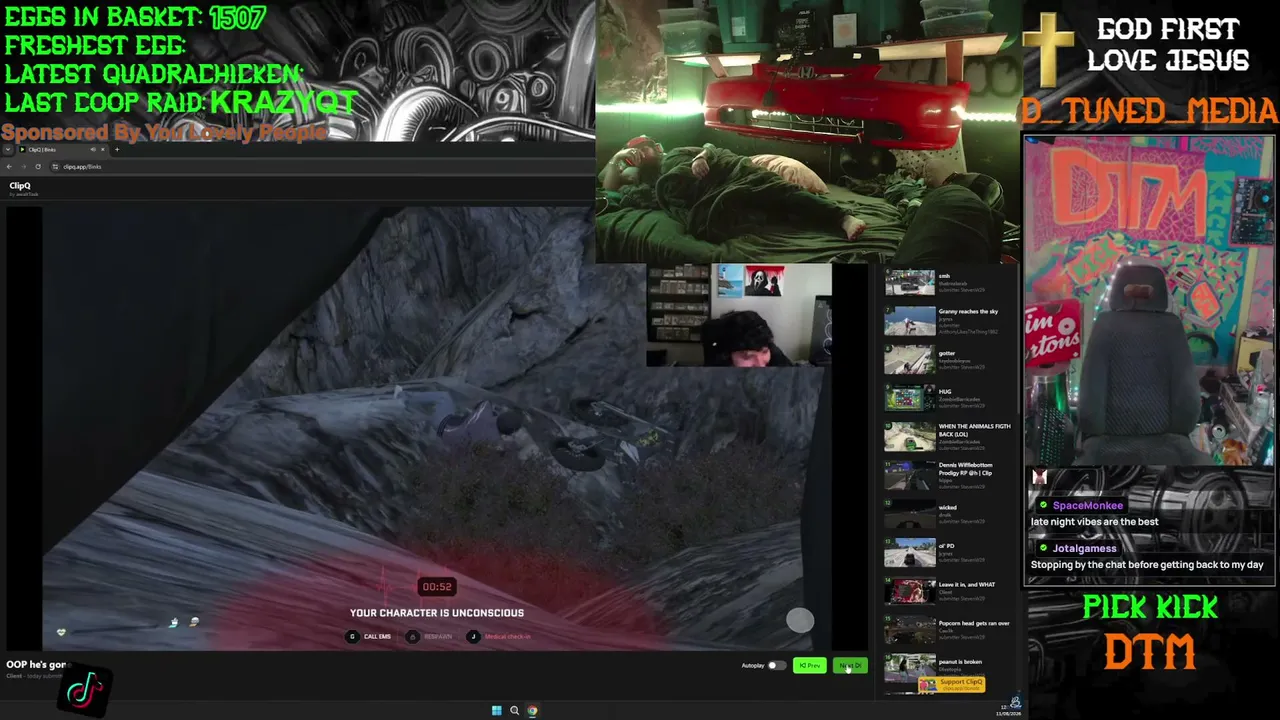The image size is (1280, 720).
Task: Go to previous clip with Prev button
Action: [x=810, y=666]
